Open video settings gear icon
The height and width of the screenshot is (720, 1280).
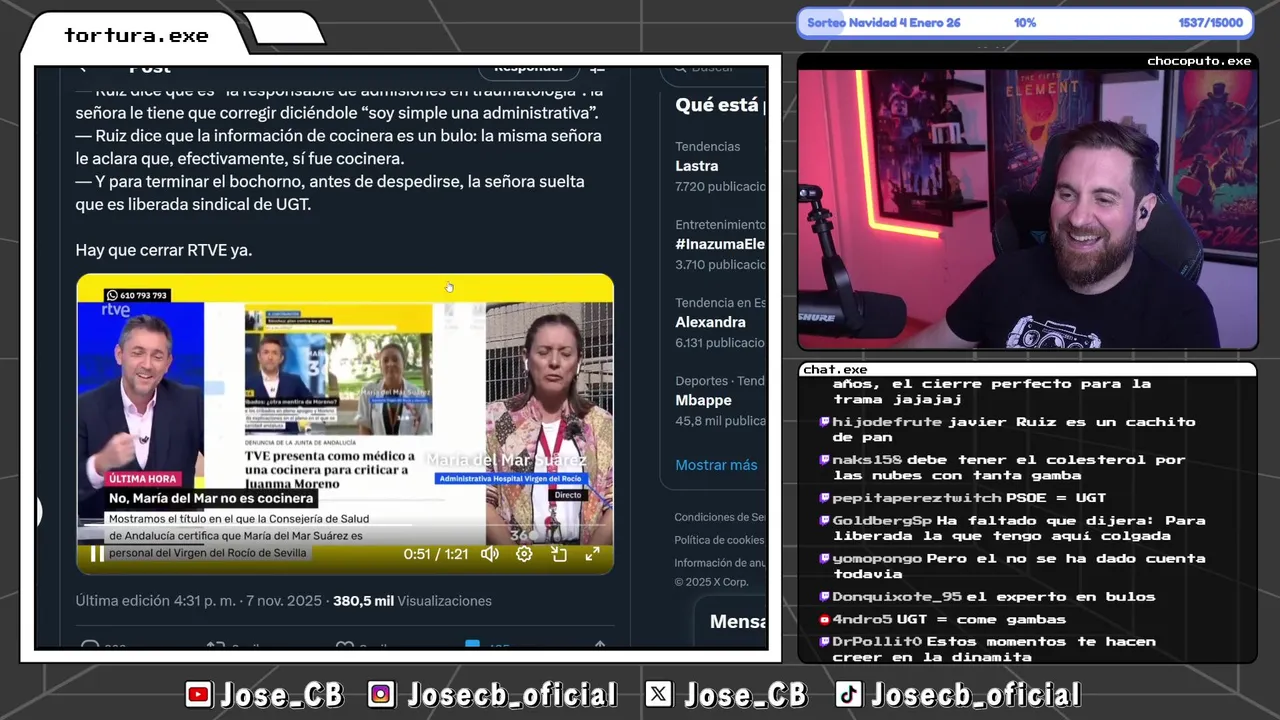524,554
